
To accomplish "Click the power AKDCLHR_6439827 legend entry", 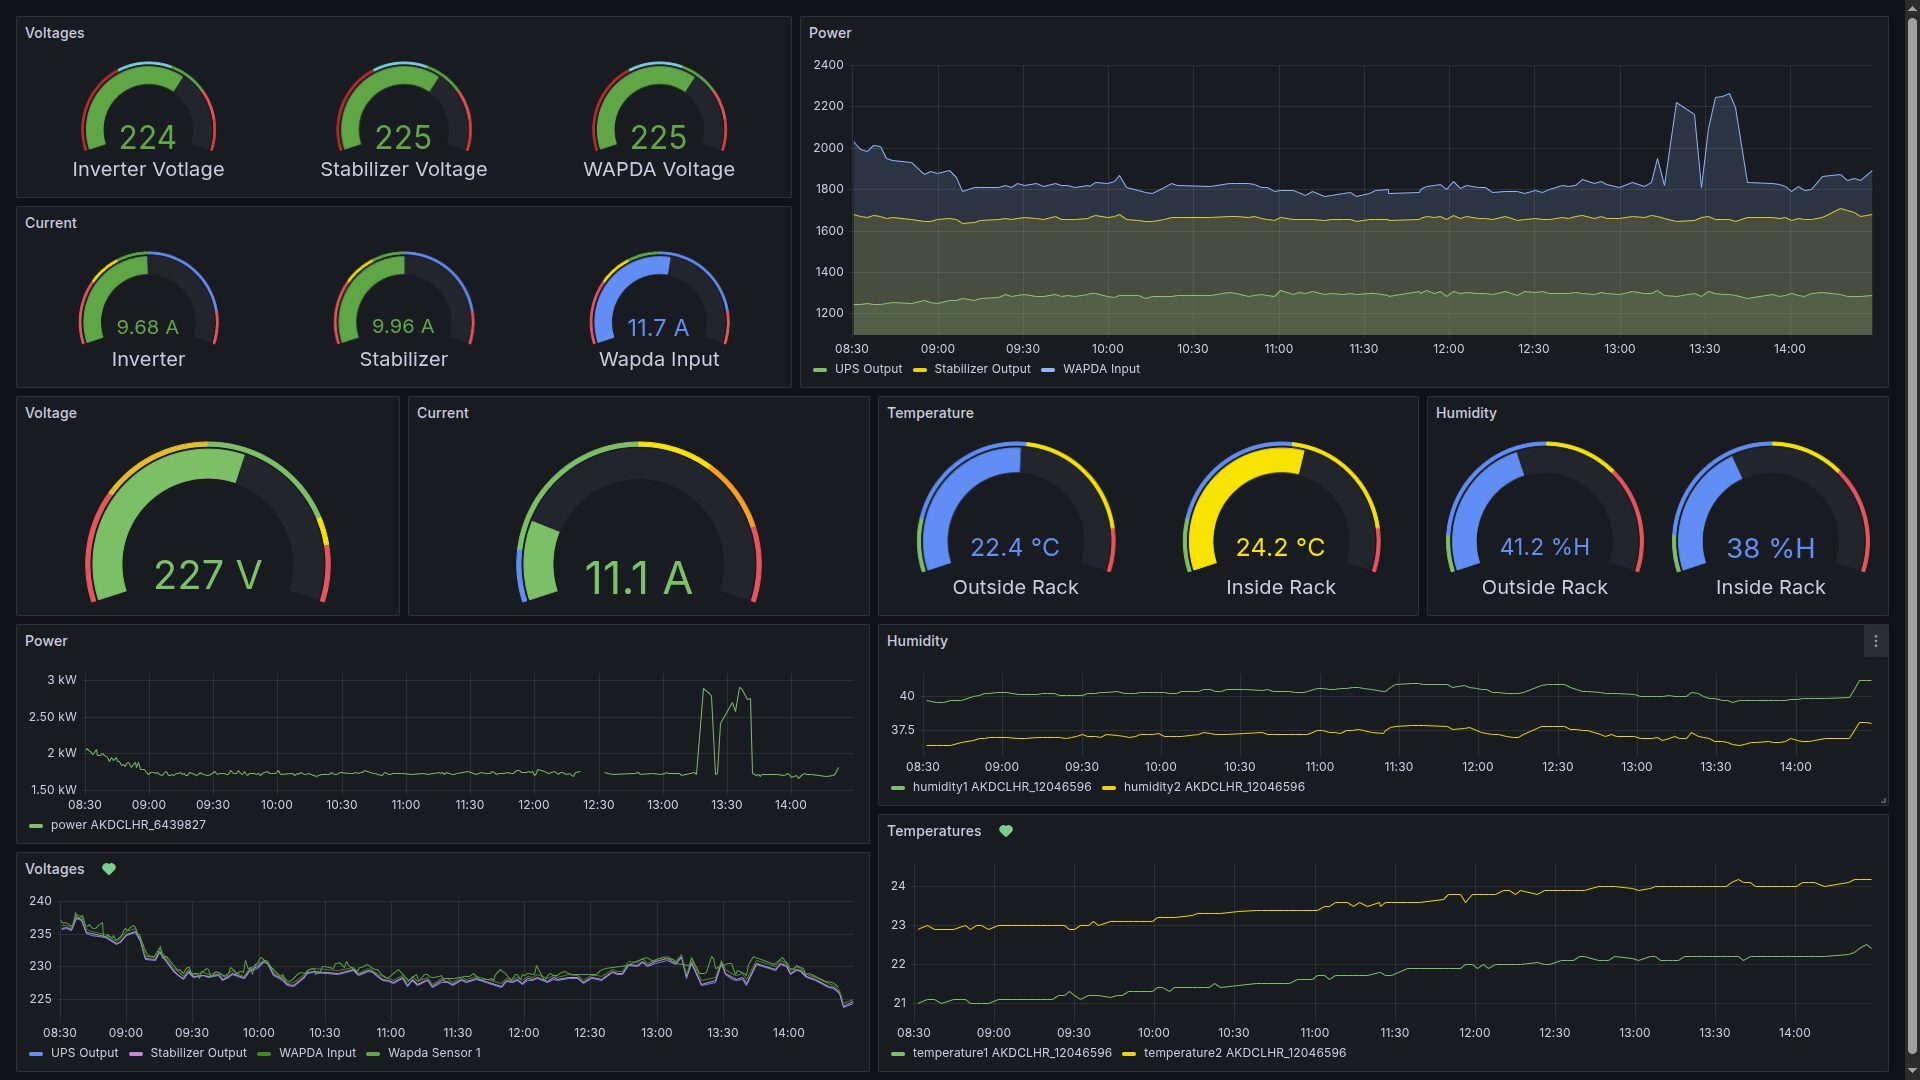I will coord(127,825).
